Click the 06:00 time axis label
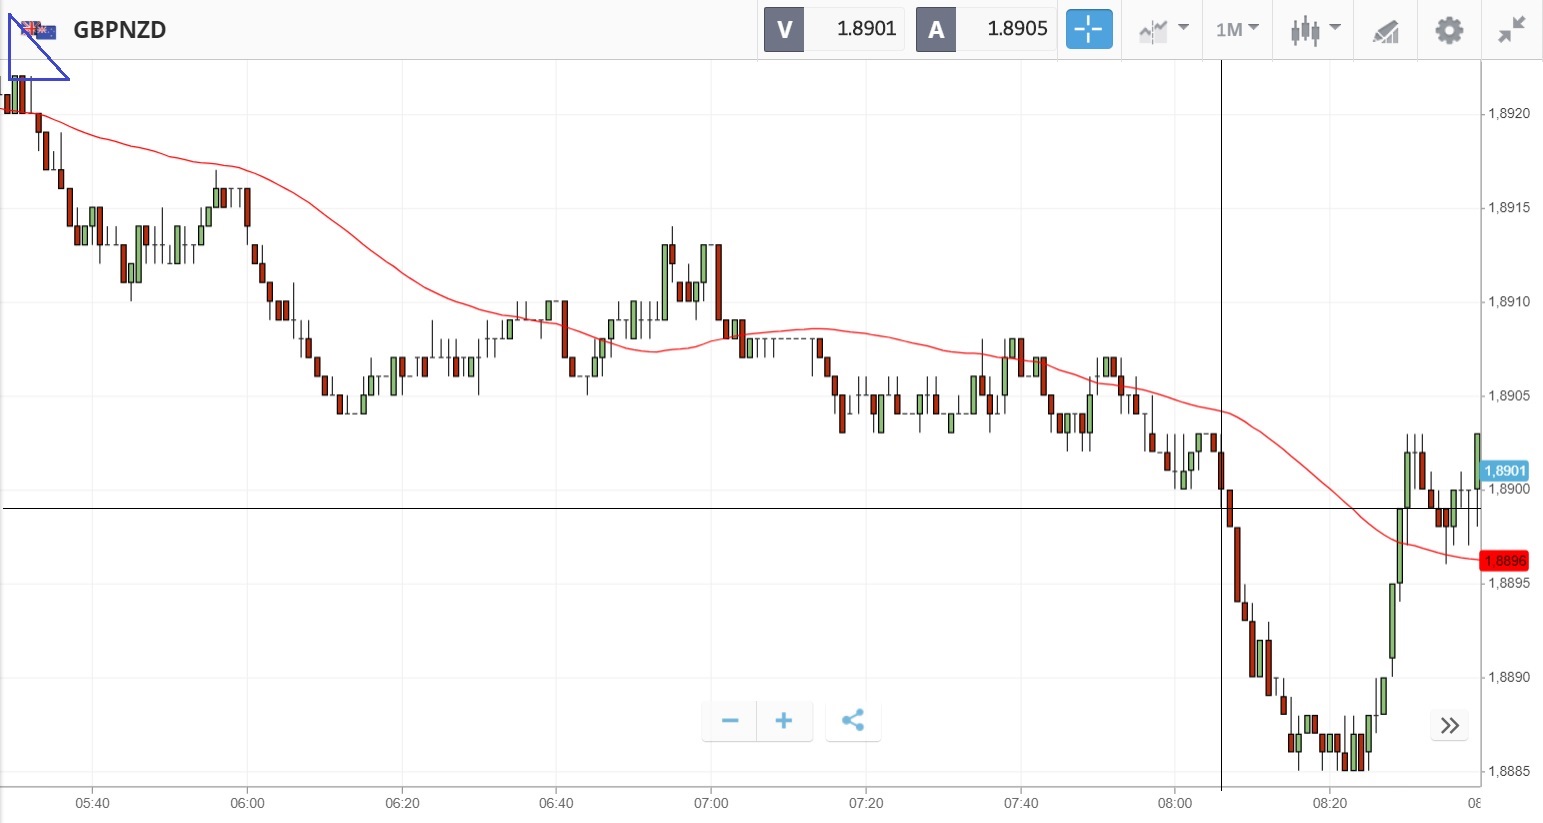Viewport: 1543px width, 823px height. pyautogui.click(x=247, y=803)
